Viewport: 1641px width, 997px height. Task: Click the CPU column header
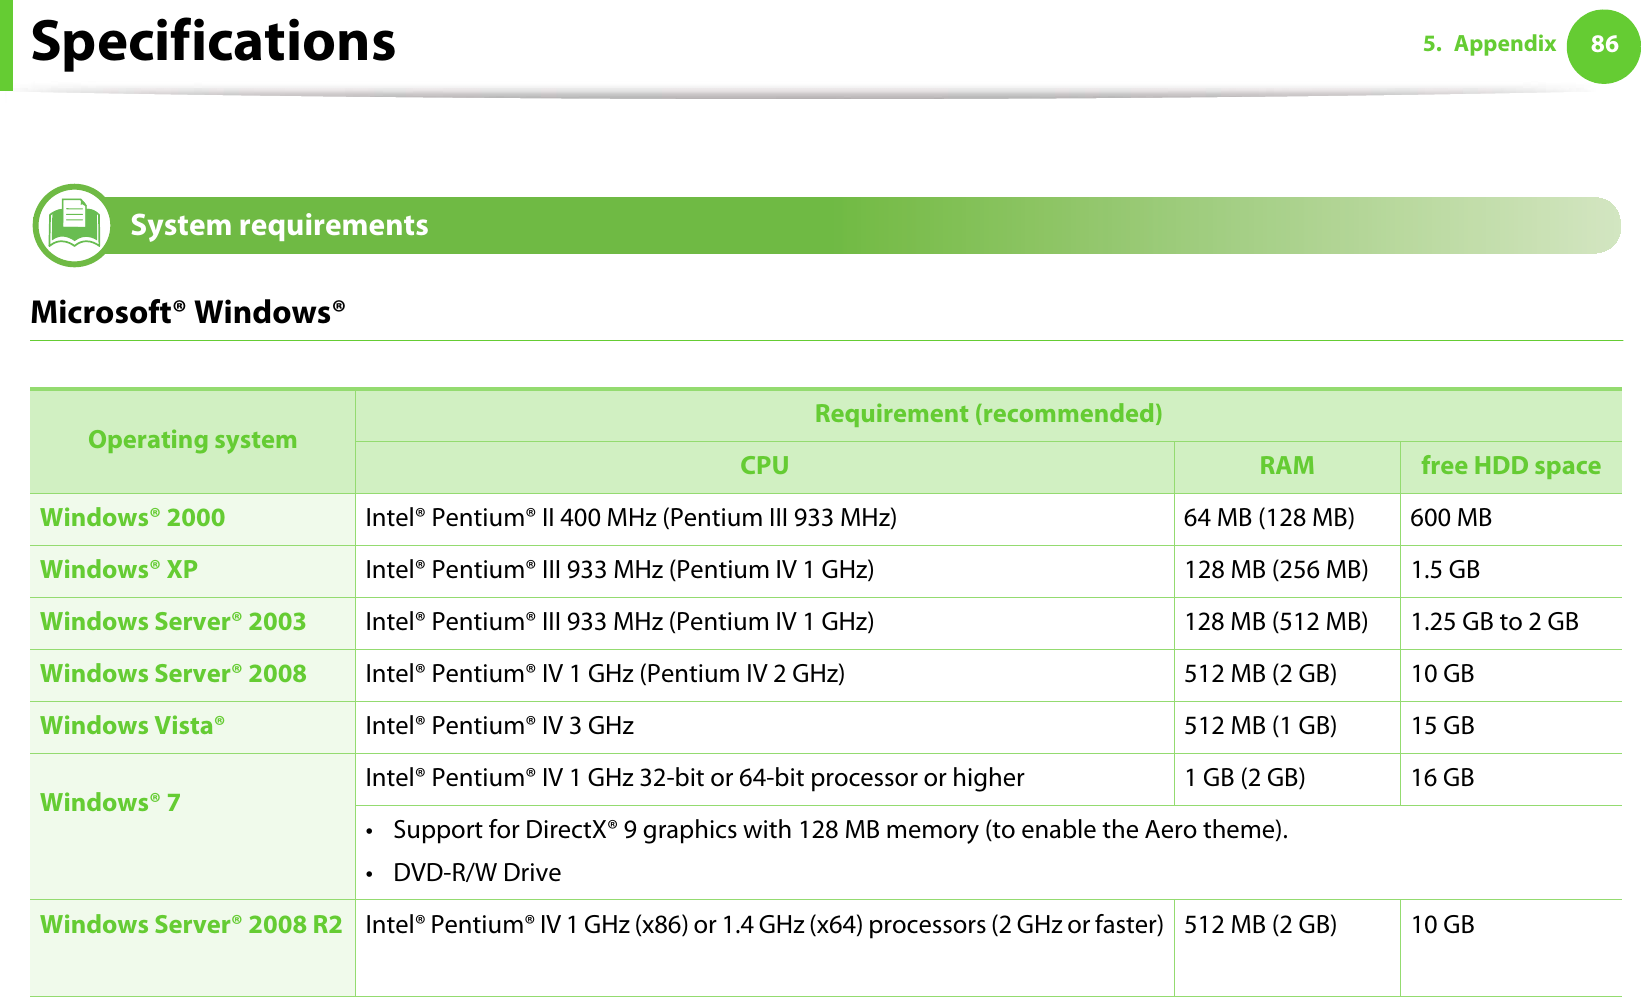point(764,466)
